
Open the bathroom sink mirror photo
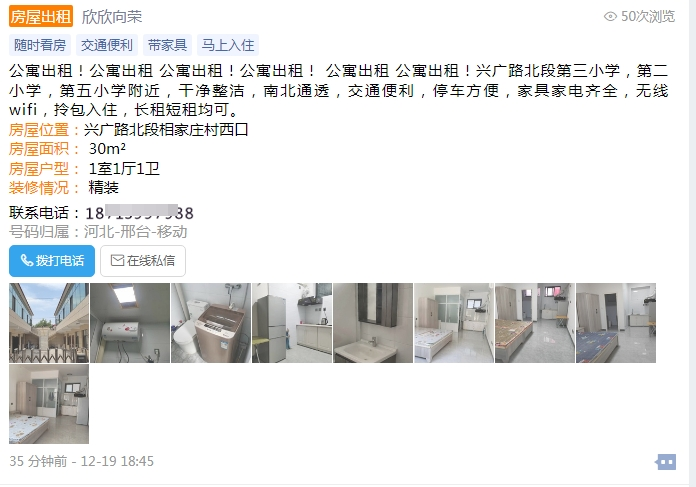(x=373, y=323)
